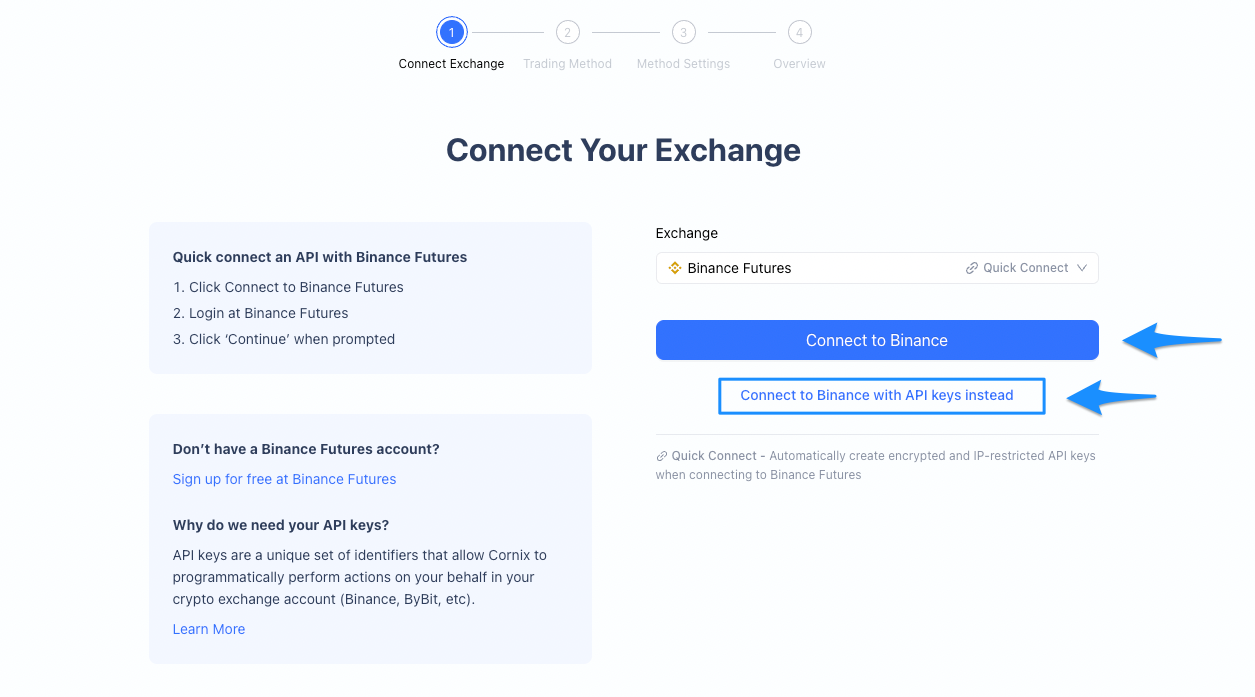Follow the Learn More link
1255x697 pixels.
[208, 629]
